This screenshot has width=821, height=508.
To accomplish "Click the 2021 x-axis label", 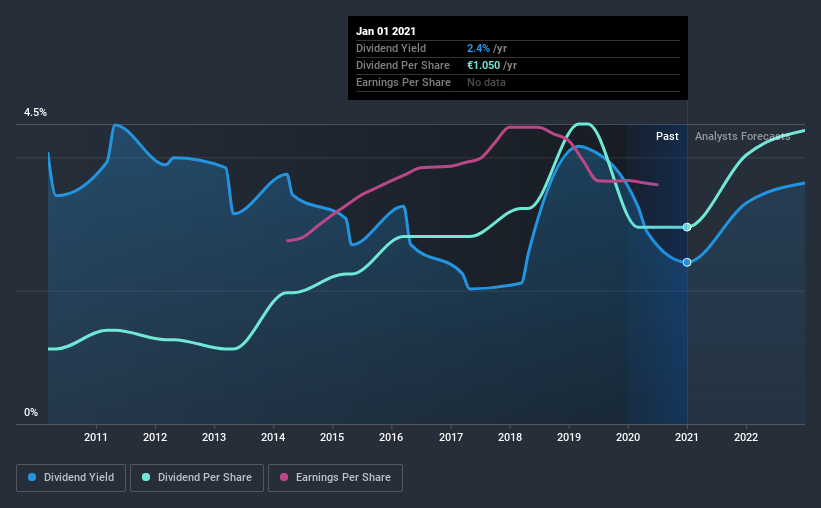I will pos(687,437).
